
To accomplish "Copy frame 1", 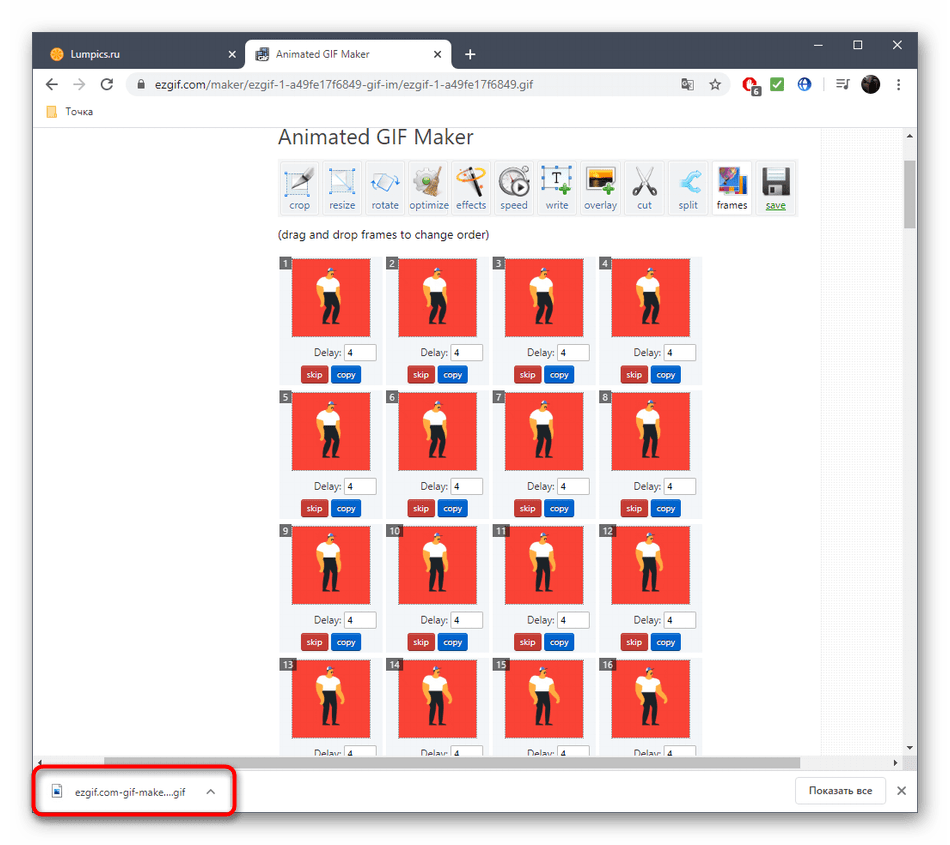I will point(346,375).
